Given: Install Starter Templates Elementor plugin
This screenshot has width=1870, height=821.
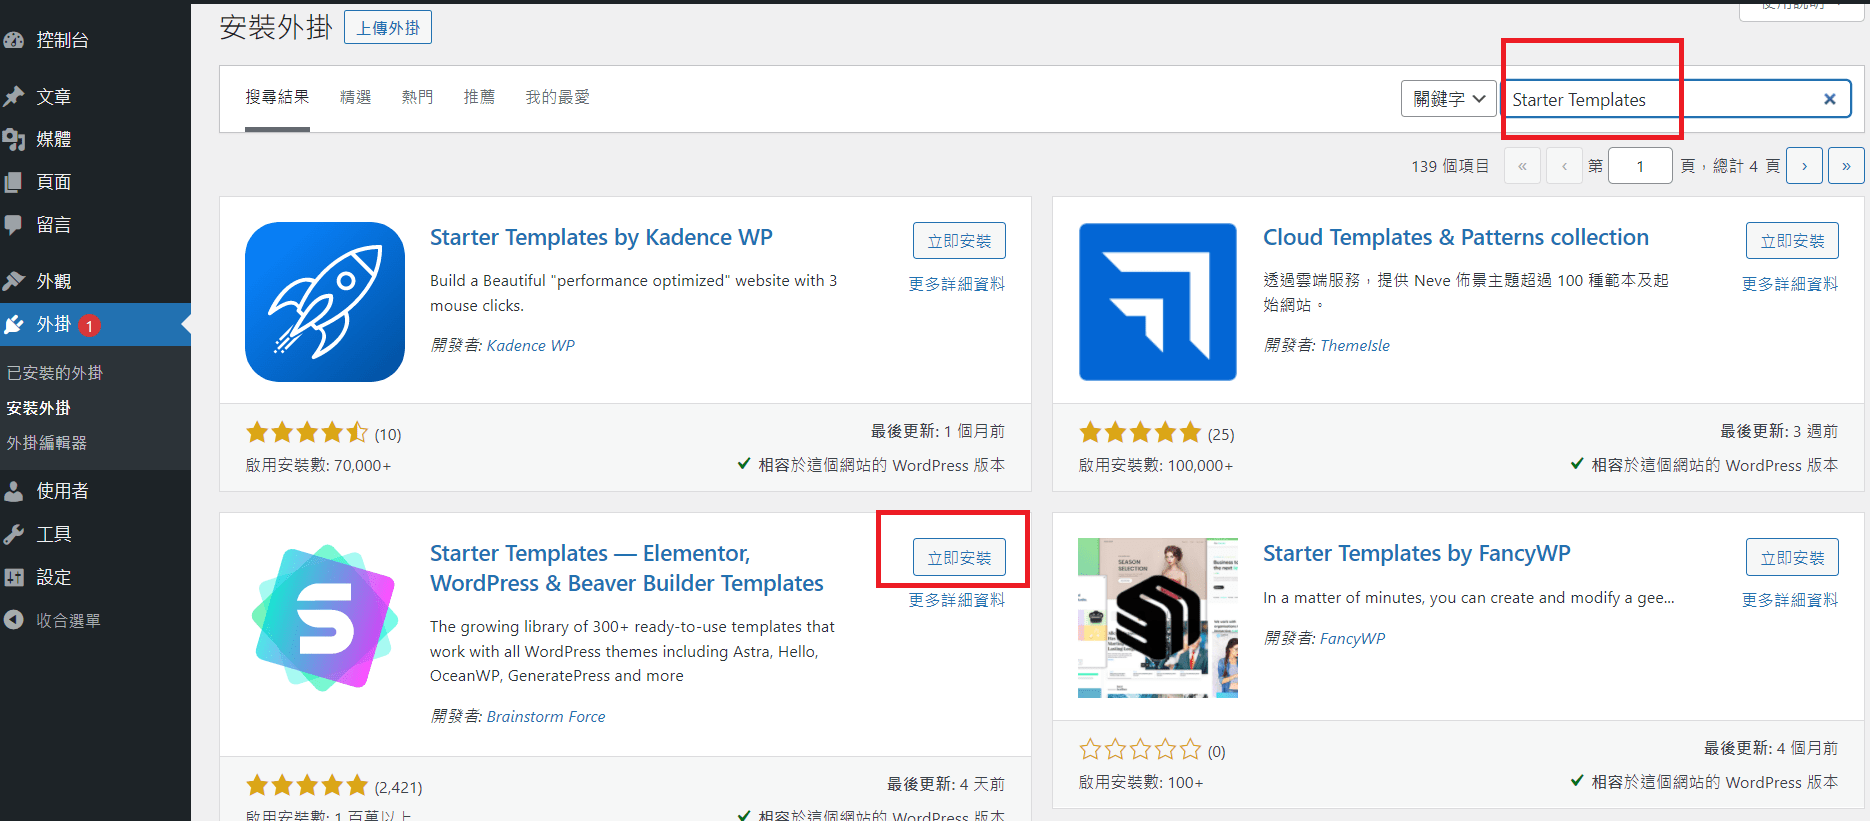Looking at the screenshot, I should point(959,557).
